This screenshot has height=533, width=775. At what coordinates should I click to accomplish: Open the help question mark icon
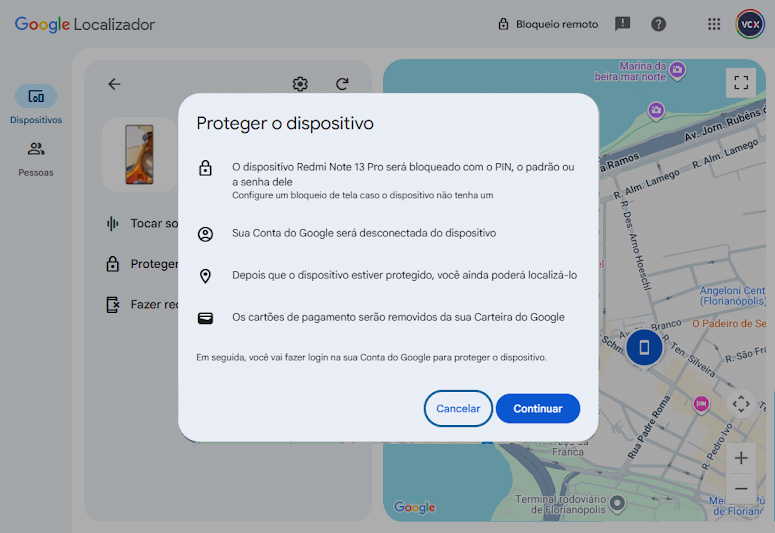click(658, 24)
